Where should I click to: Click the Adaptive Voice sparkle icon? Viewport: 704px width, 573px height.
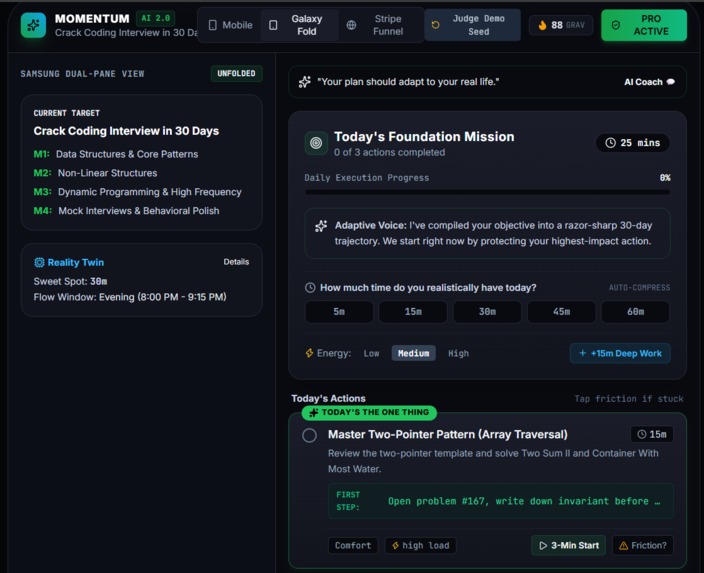coord(321,226)
